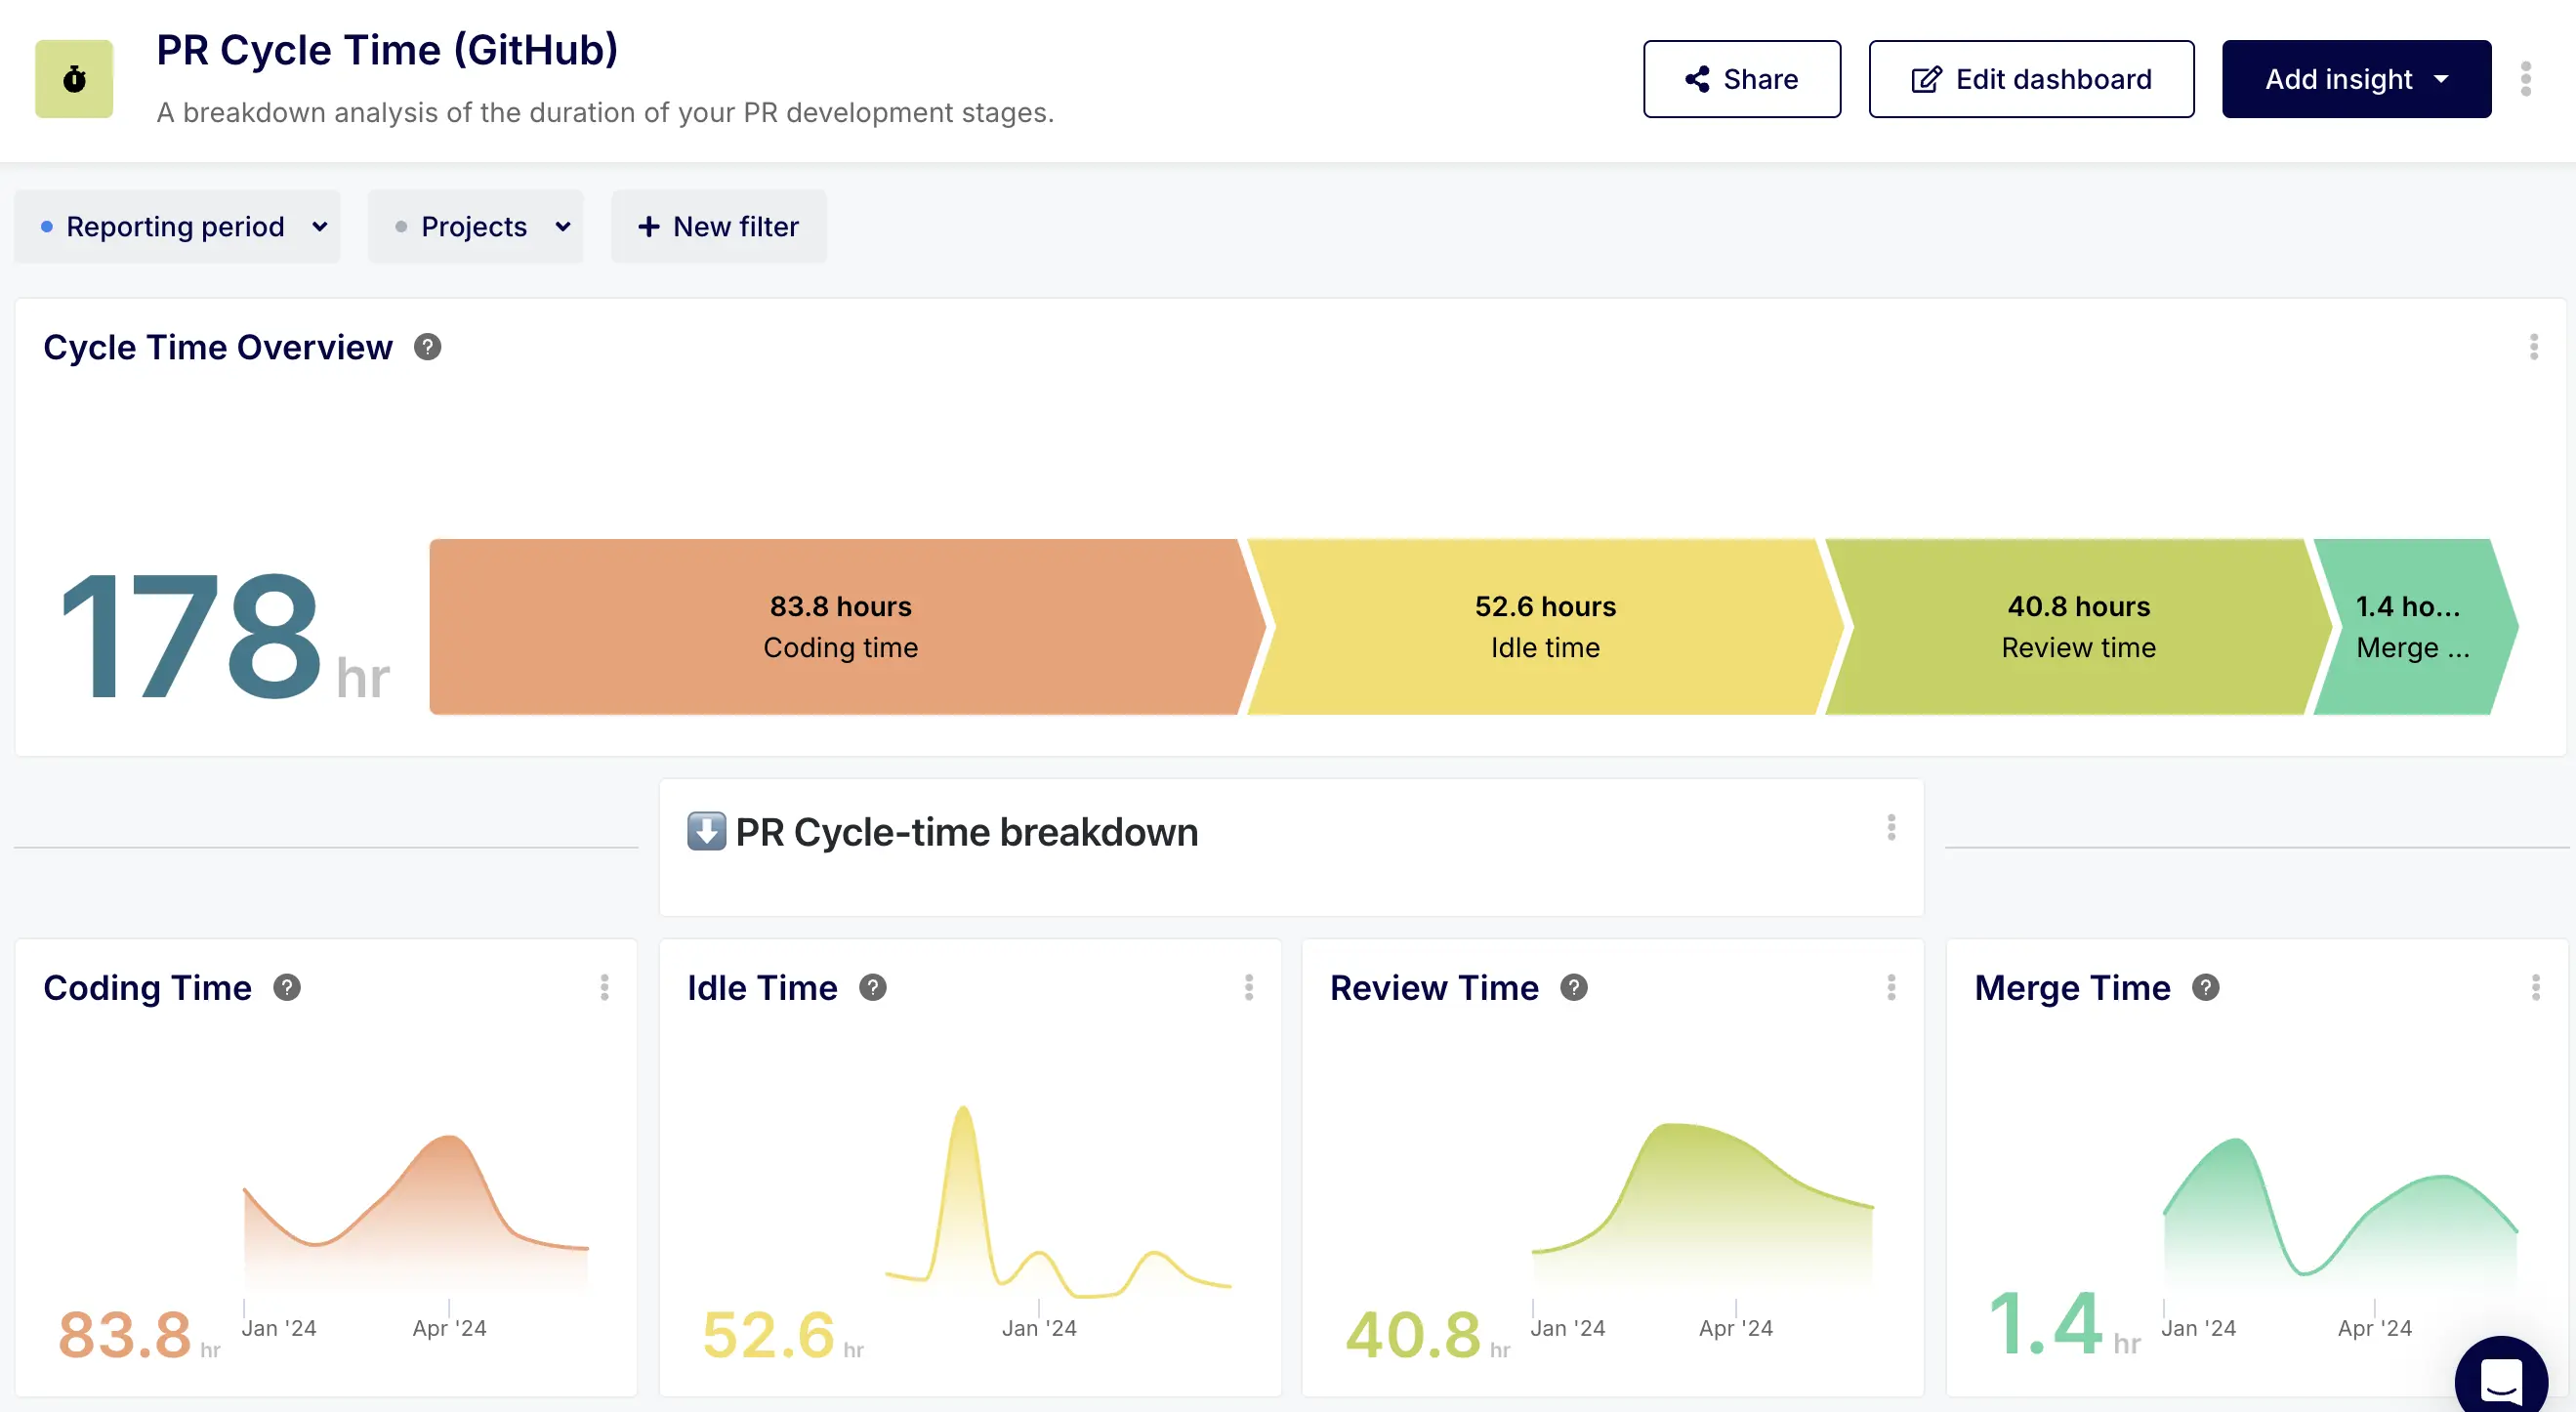Open the Idle Time help icon
The width and height of the screenshot is (2576, 1412).
pyautogui.click(x=873, y=988)
